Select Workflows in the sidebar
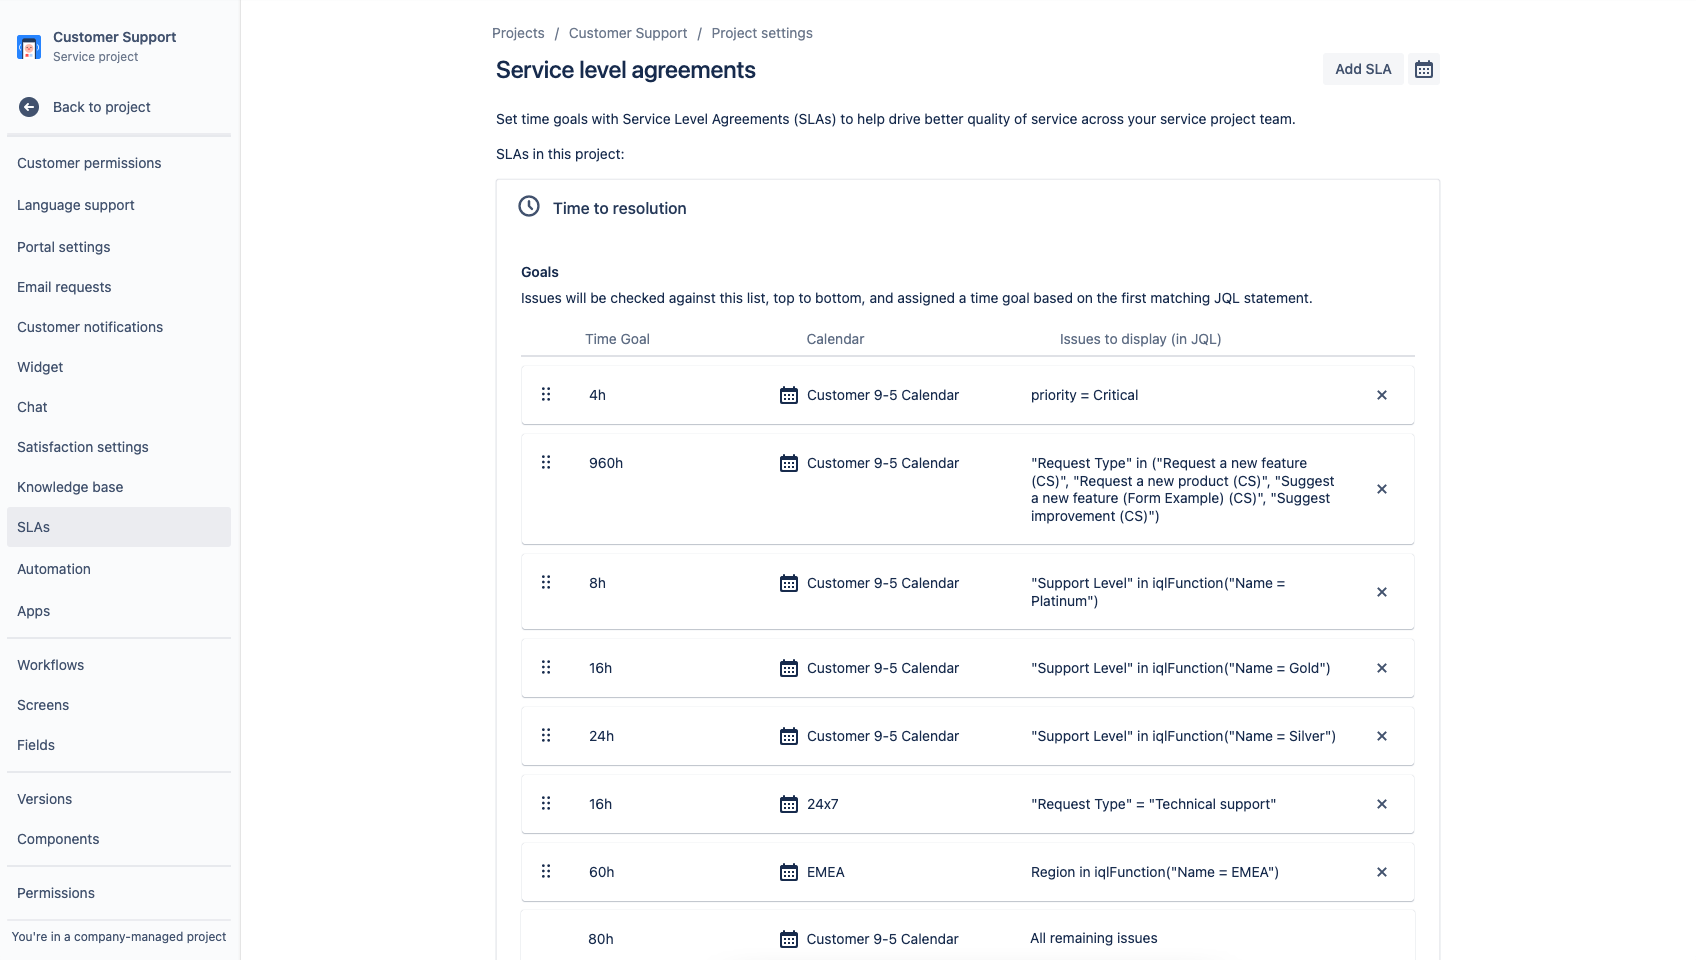 pos(51,664)
